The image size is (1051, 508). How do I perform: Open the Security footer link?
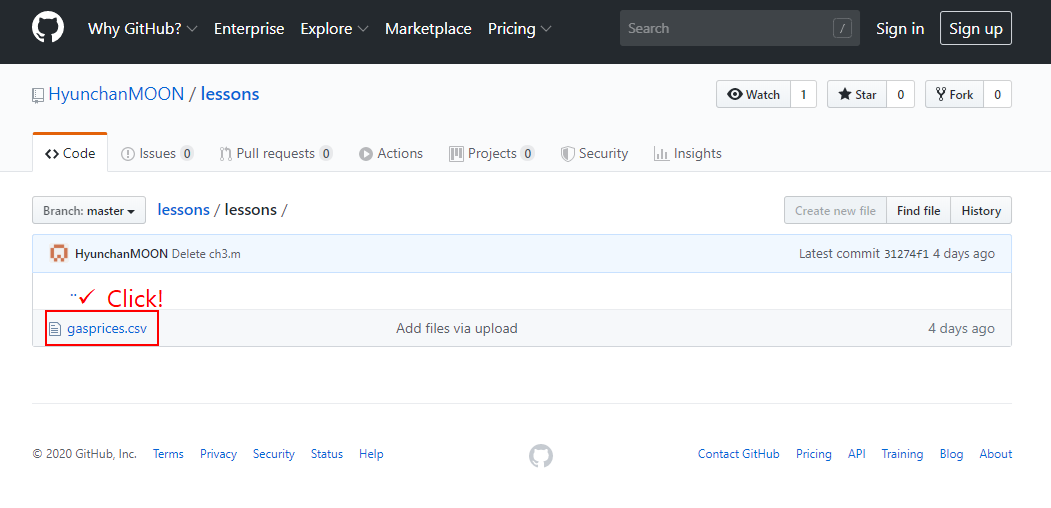coord(273,454)
